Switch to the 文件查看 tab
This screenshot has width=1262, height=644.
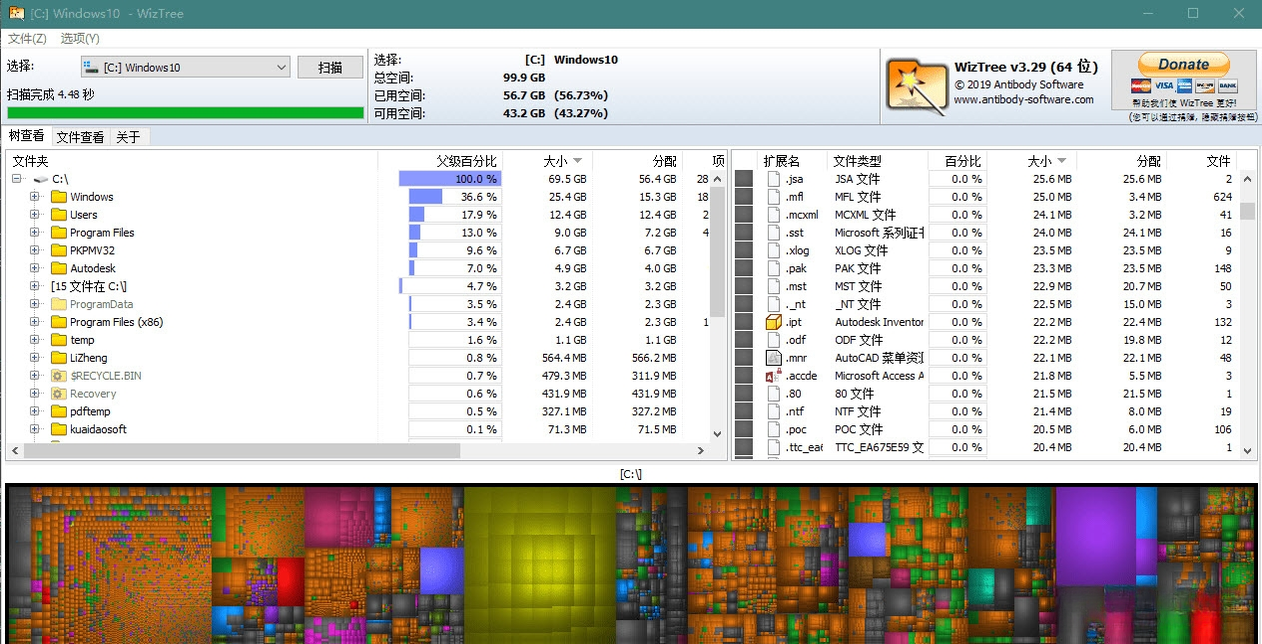pyautogui.click(x=80, y=137)
